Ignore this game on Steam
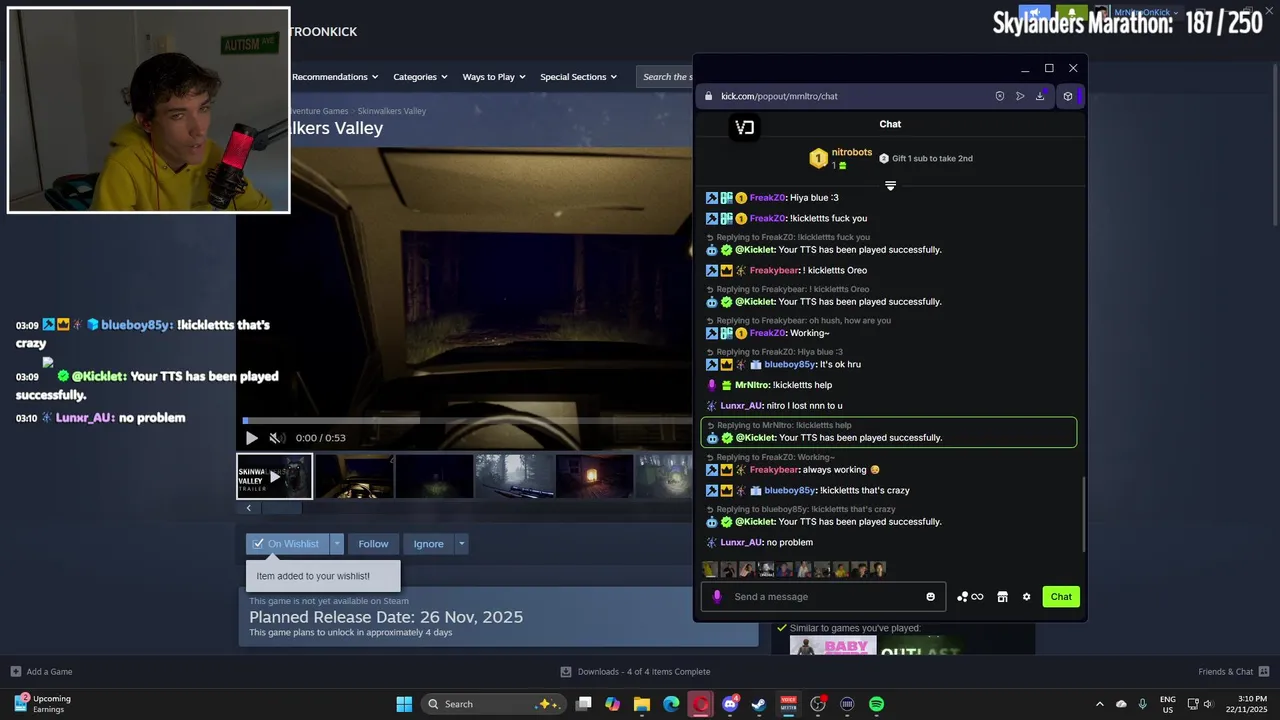This screenshot has height=720, width=1280. (x=428, y=544)
